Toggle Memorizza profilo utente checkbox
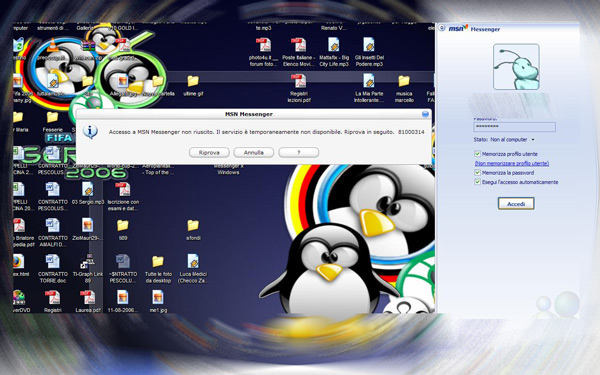 coord(477,154)
